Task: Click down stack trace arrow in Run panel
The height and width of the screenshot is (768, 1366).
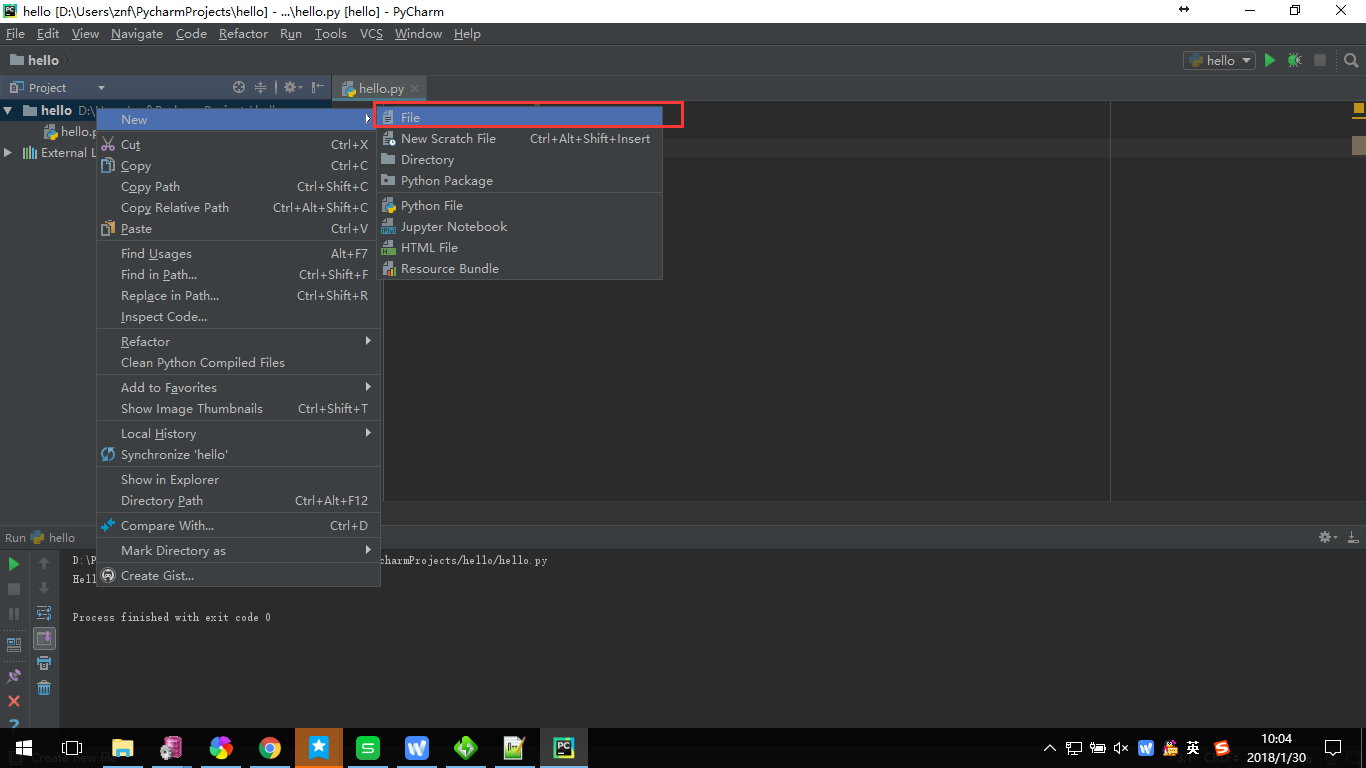Action: 44,589
